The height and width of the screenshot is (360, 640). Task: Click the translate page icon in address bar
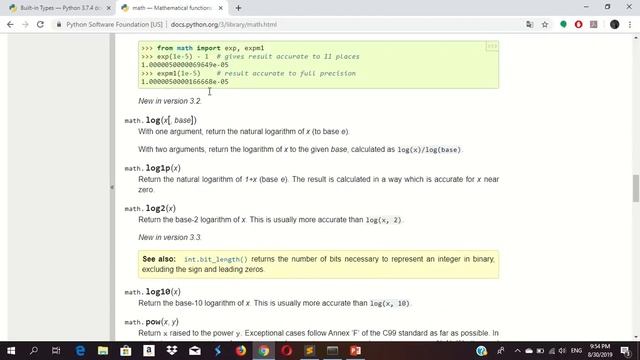530,24
